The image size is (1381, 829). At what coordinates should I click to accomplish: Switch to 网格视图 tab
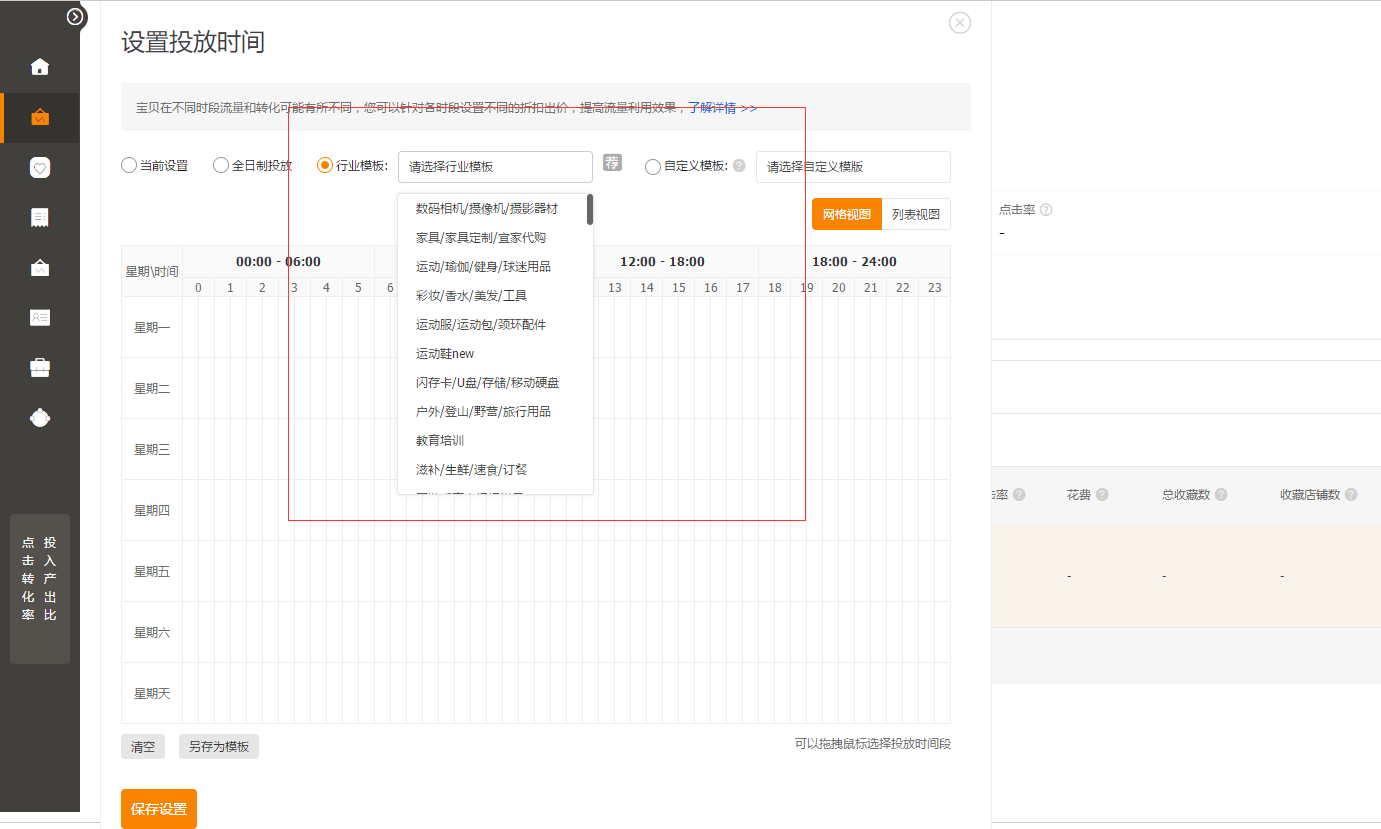coord(846,214)
